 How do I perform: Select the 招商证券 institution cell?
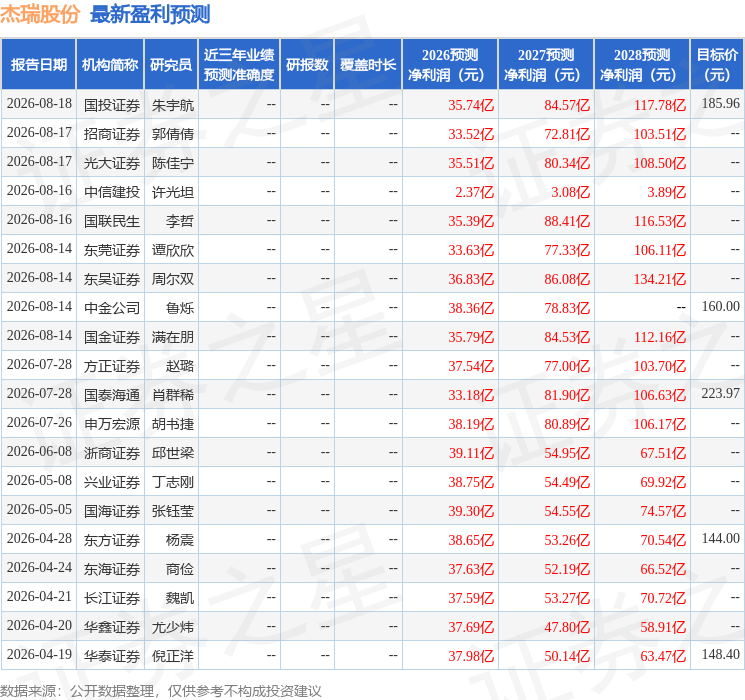[112, 134]
